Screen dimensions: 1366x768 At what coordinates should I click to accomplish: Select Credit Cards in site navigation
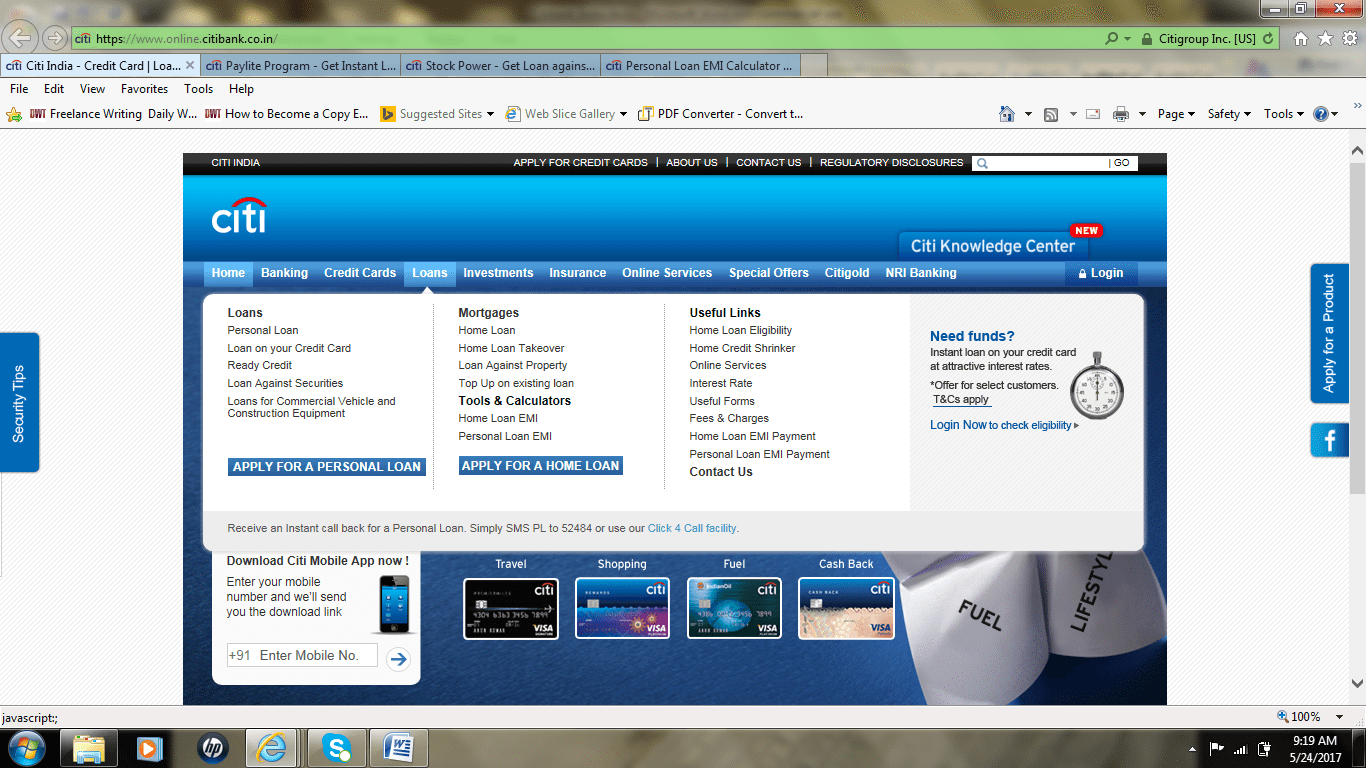pos(360,273)
